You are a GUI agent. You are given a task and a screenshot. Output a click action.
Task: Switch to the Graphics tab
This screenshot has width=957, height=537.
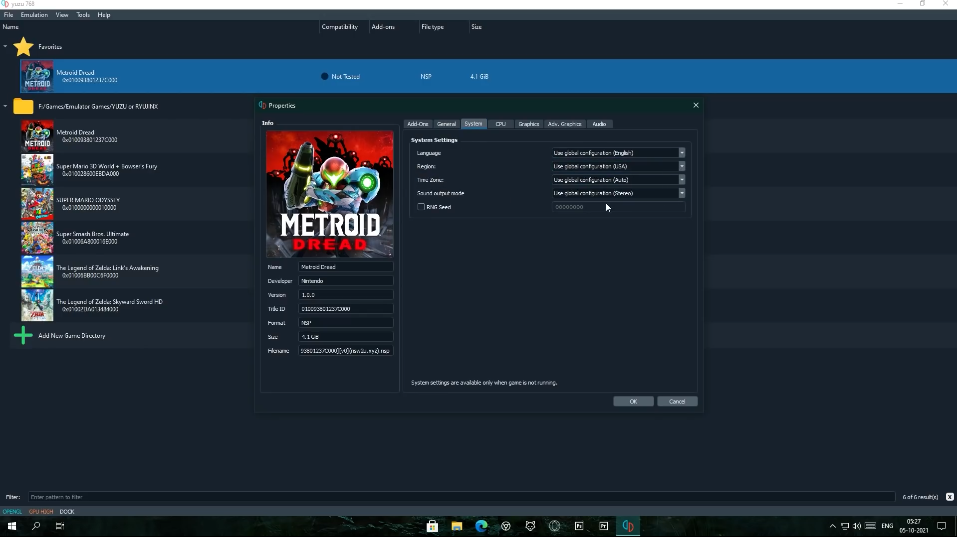(x=529, y=124)
